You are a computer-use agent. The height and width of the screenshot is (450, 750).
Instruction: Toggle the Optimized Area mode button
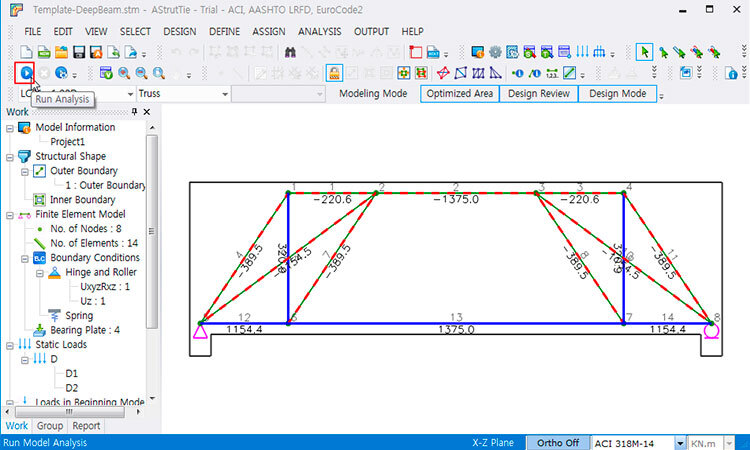[x=459, y=94]
